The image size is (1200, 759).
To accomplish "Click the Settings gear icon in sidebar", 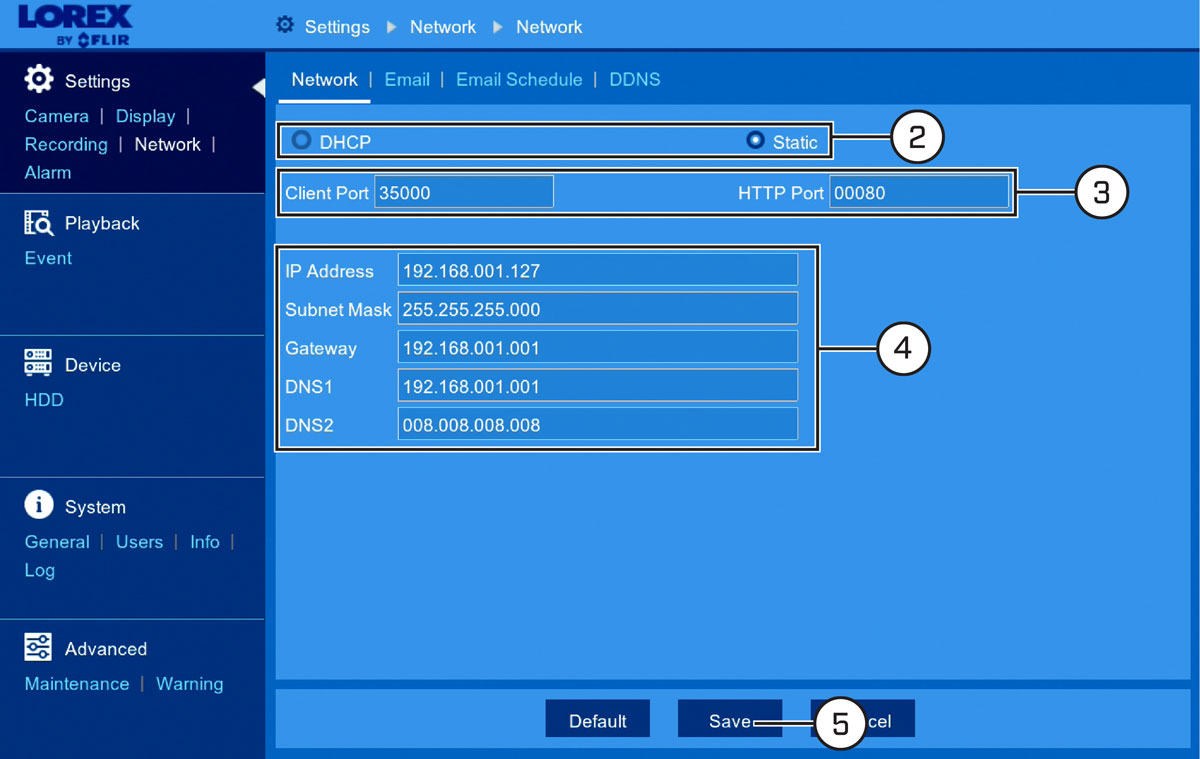I will click(x=39, y=79).
